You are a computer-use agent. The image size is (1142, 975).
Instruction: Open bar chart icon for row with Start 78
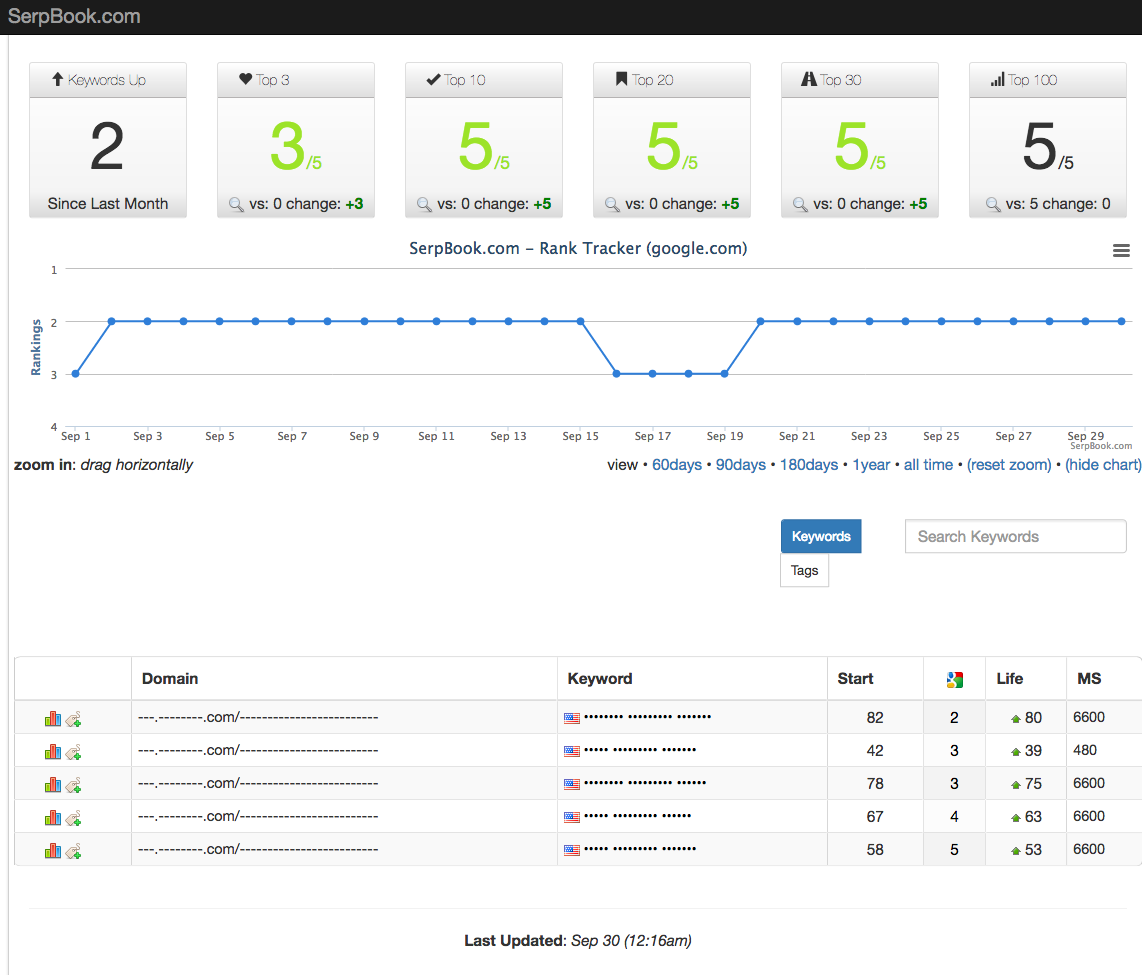tap(52, 785)
